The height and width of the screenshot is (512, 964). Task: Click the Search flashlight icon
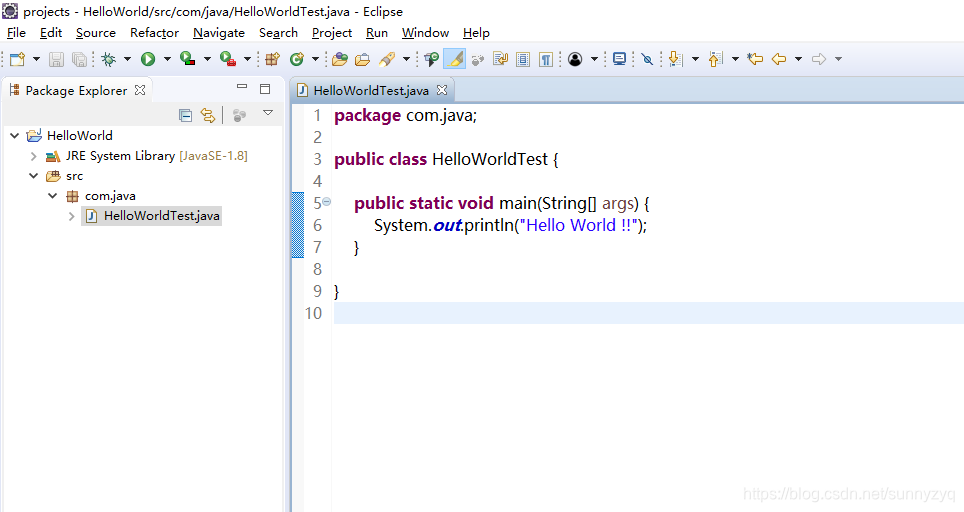click(x=387, y=59)
